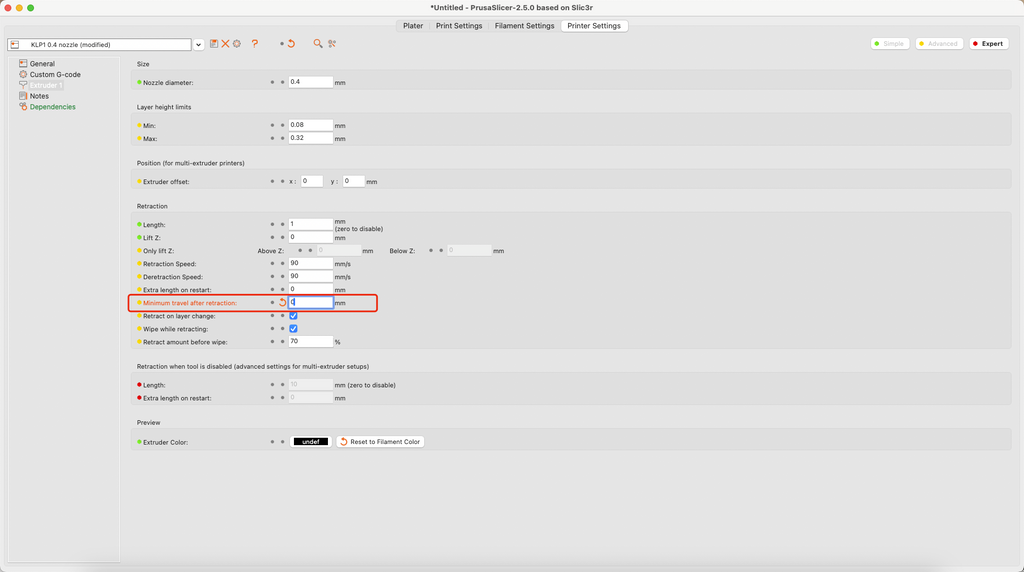Click the toolbar revert-to-system-values arrow icon
This screenshot has width=1024, height=572.
[x=291, y=44]
